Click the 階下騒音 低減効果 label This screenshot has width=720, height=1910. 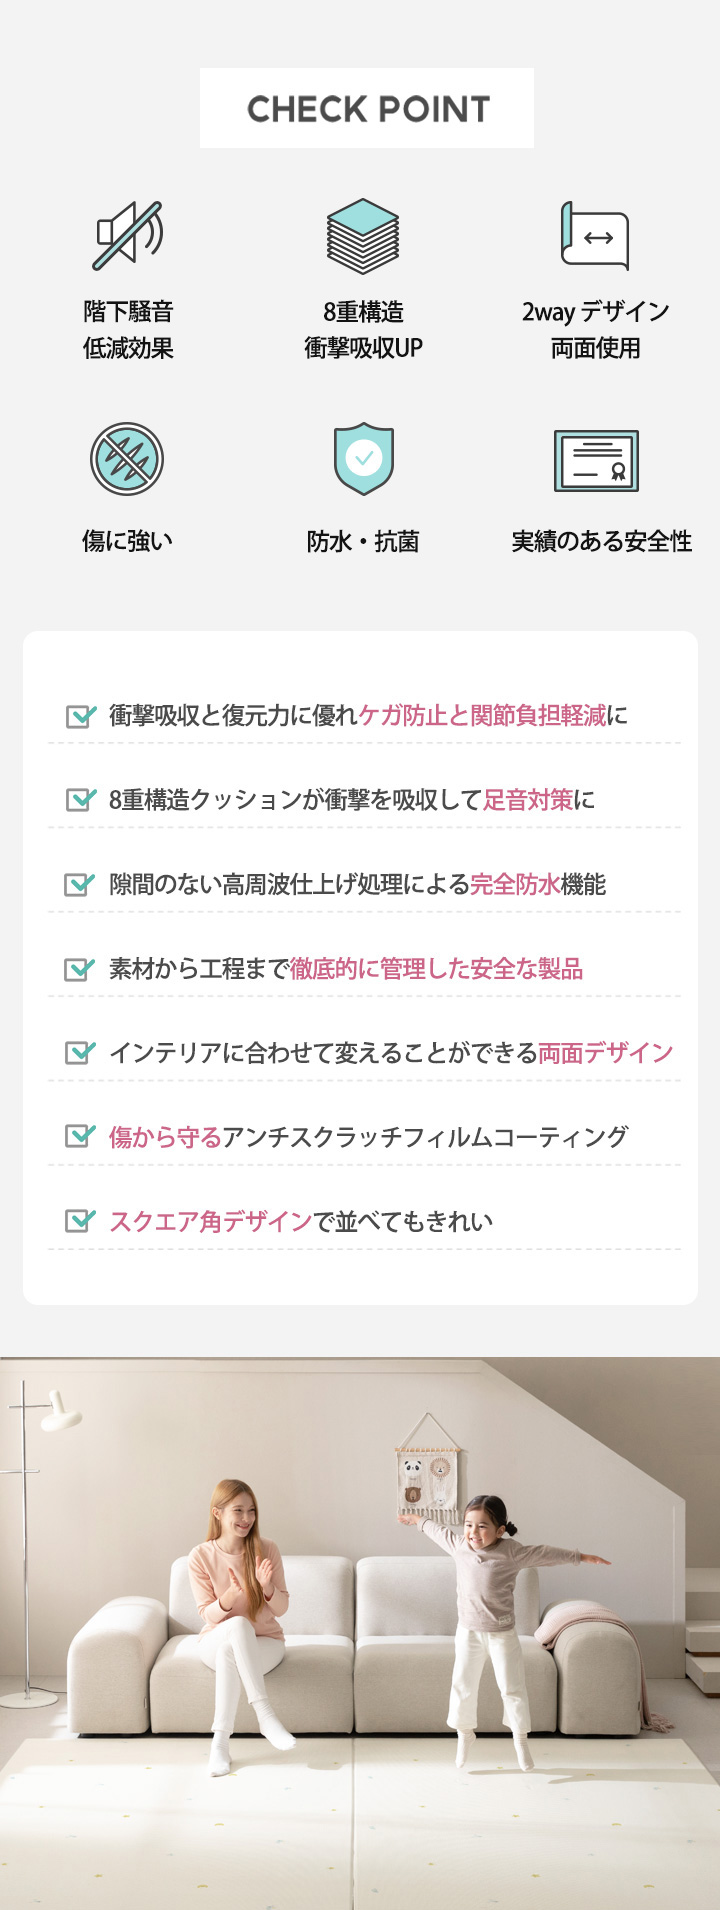[128, 330]
